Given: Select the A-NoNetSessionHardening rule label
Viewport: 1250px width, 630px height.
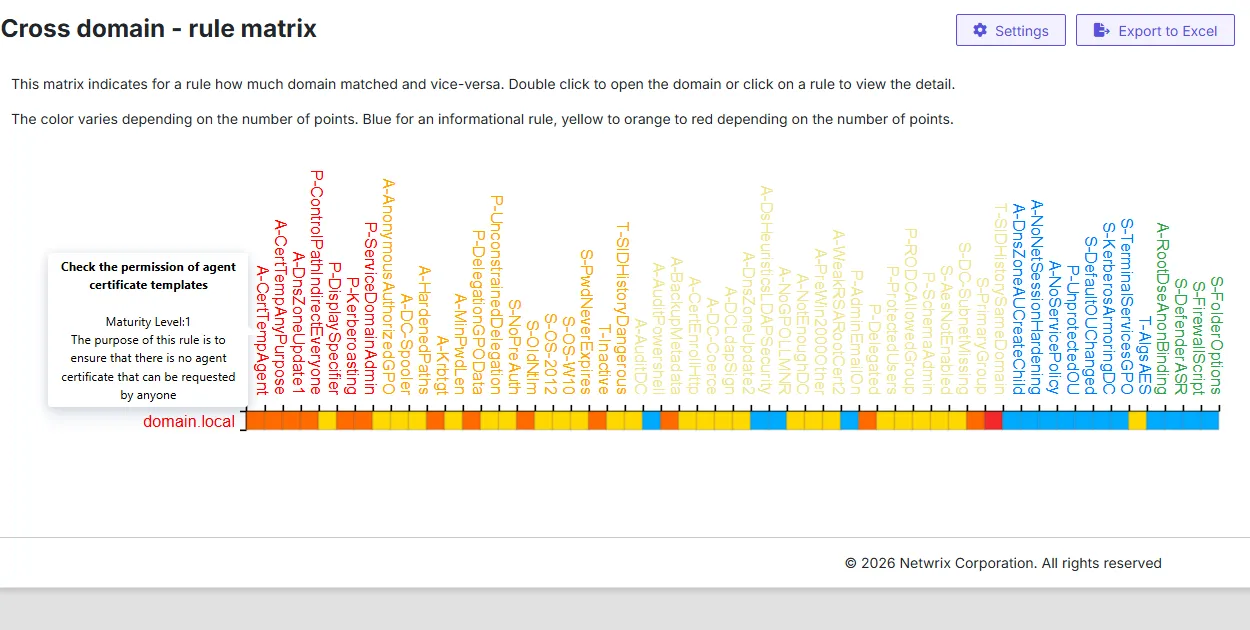Looking at the screenshot, I should pyautogui.click(x=1036, y=297).
